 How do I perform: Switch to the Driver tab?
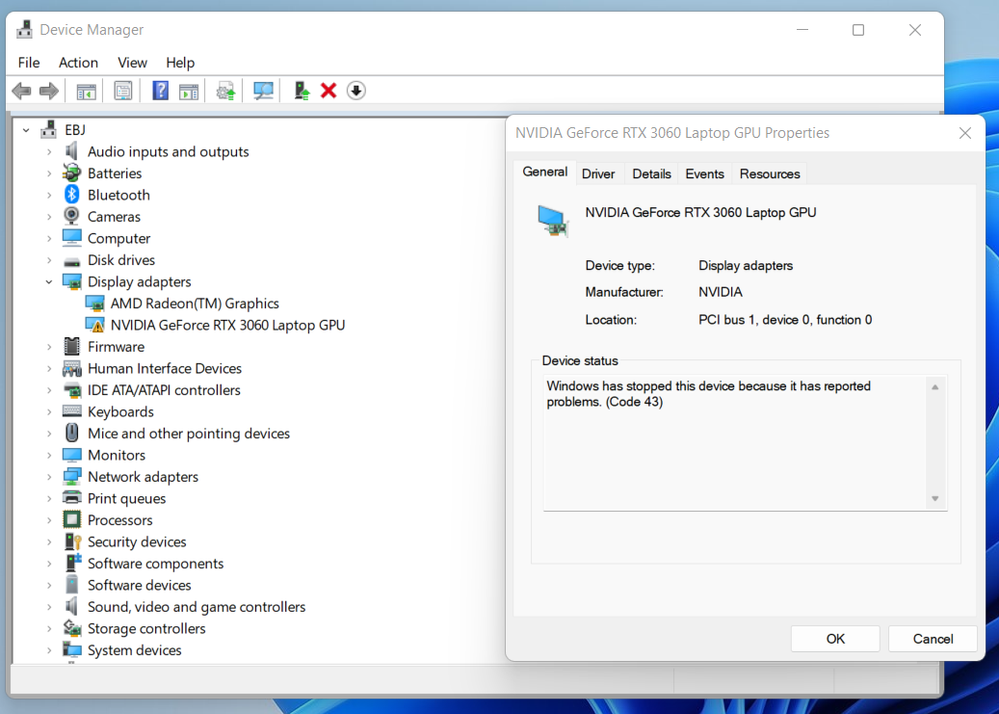tap(598, 173)
